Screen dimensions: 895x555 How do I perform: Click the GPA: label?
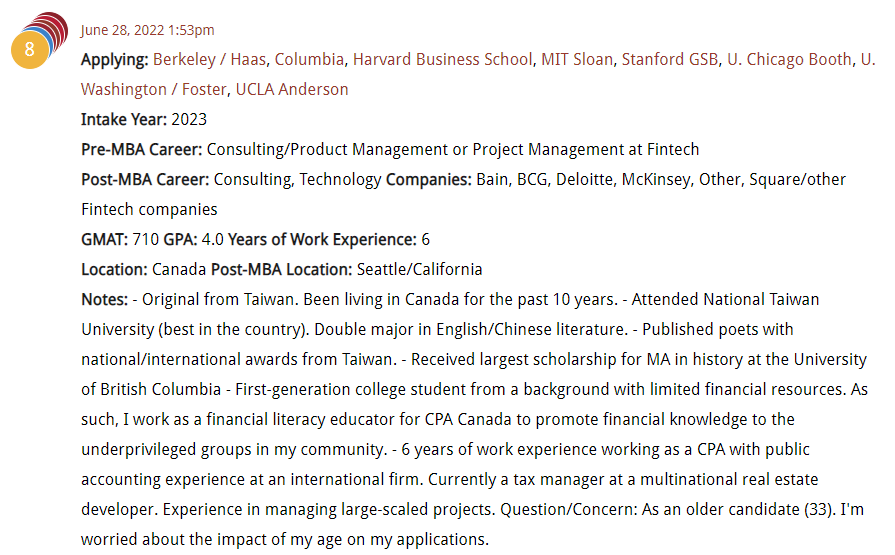pyautogui.click(x=180, y=239)
